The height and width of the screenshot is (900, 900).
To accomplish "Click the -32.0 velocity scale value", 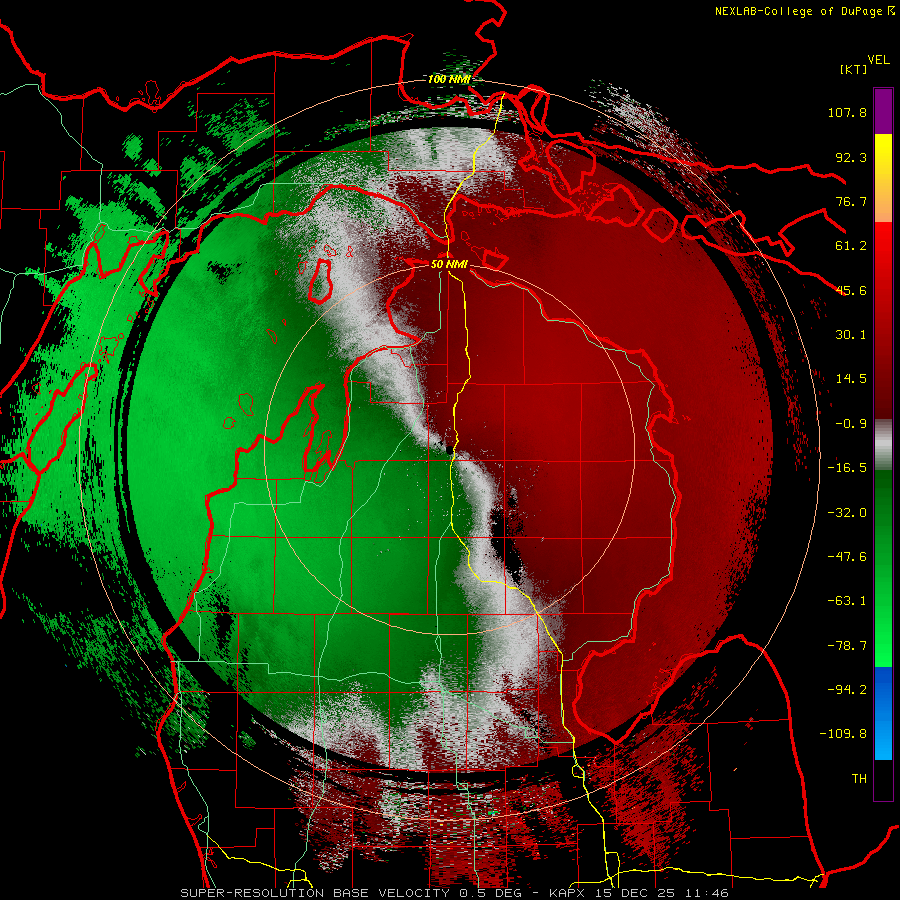I will click(x=847, y=513).
